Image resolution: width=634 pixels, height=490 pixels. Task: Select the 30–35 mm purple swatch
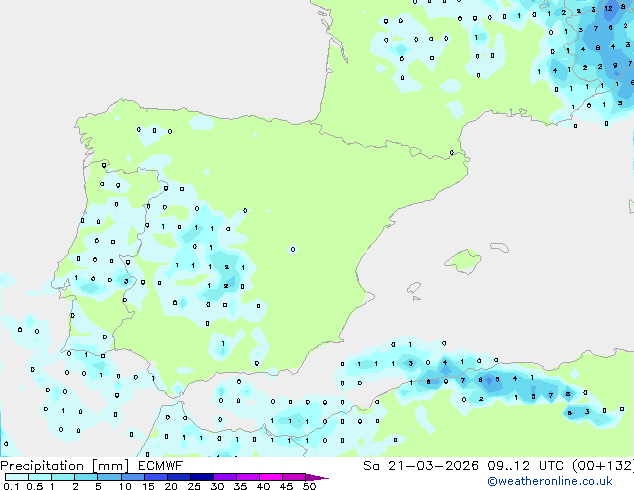point(224,477)
